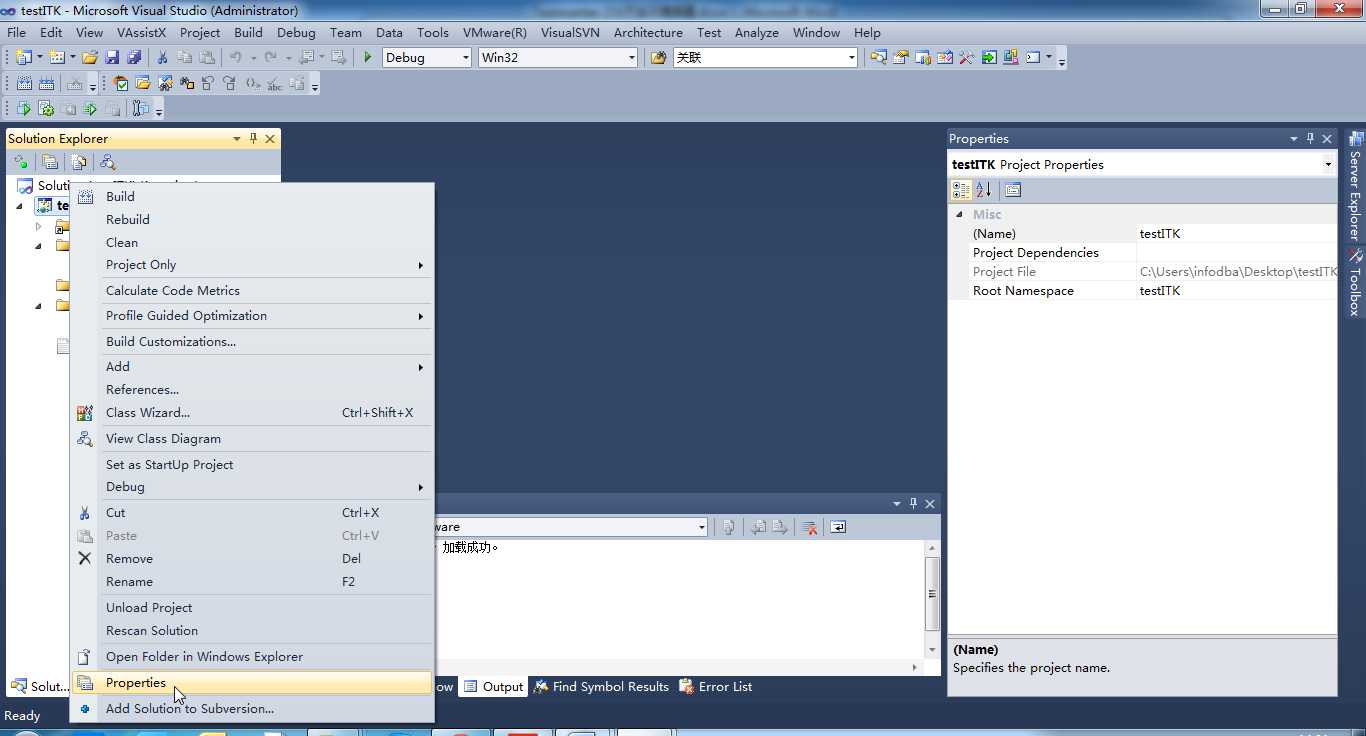Pin the Solution Explorer panel
The width and height of the screenshot is (1366, 736).
(x=253, y=139)
